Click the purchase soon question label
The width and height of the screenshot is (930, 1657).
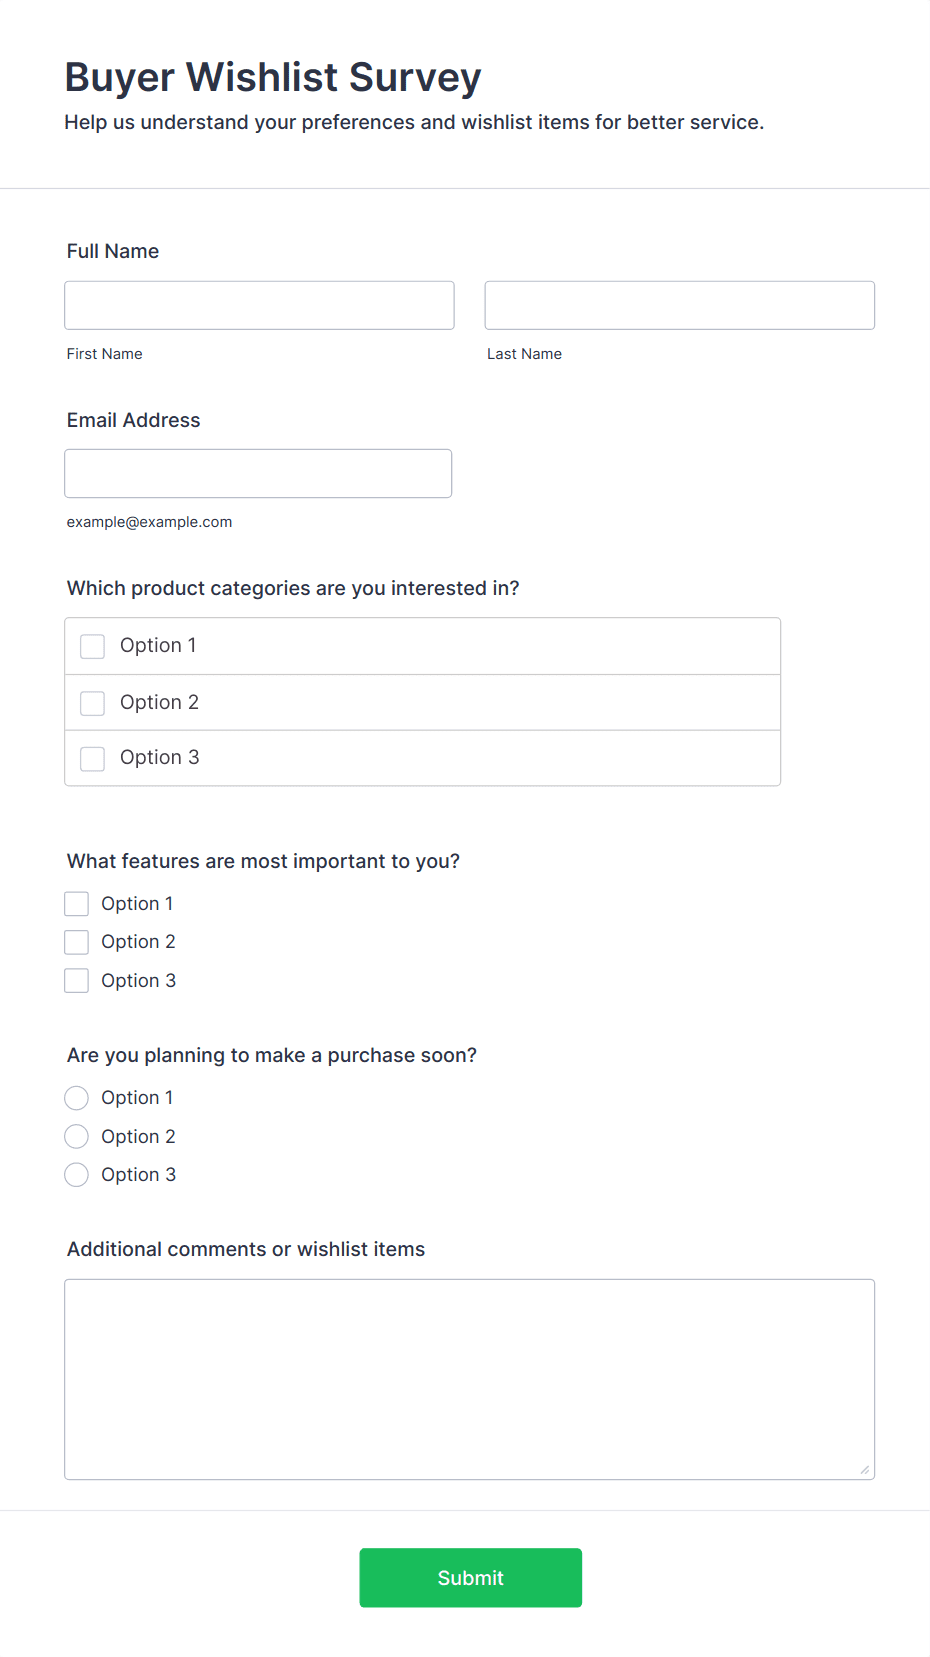coord(272,1055)
